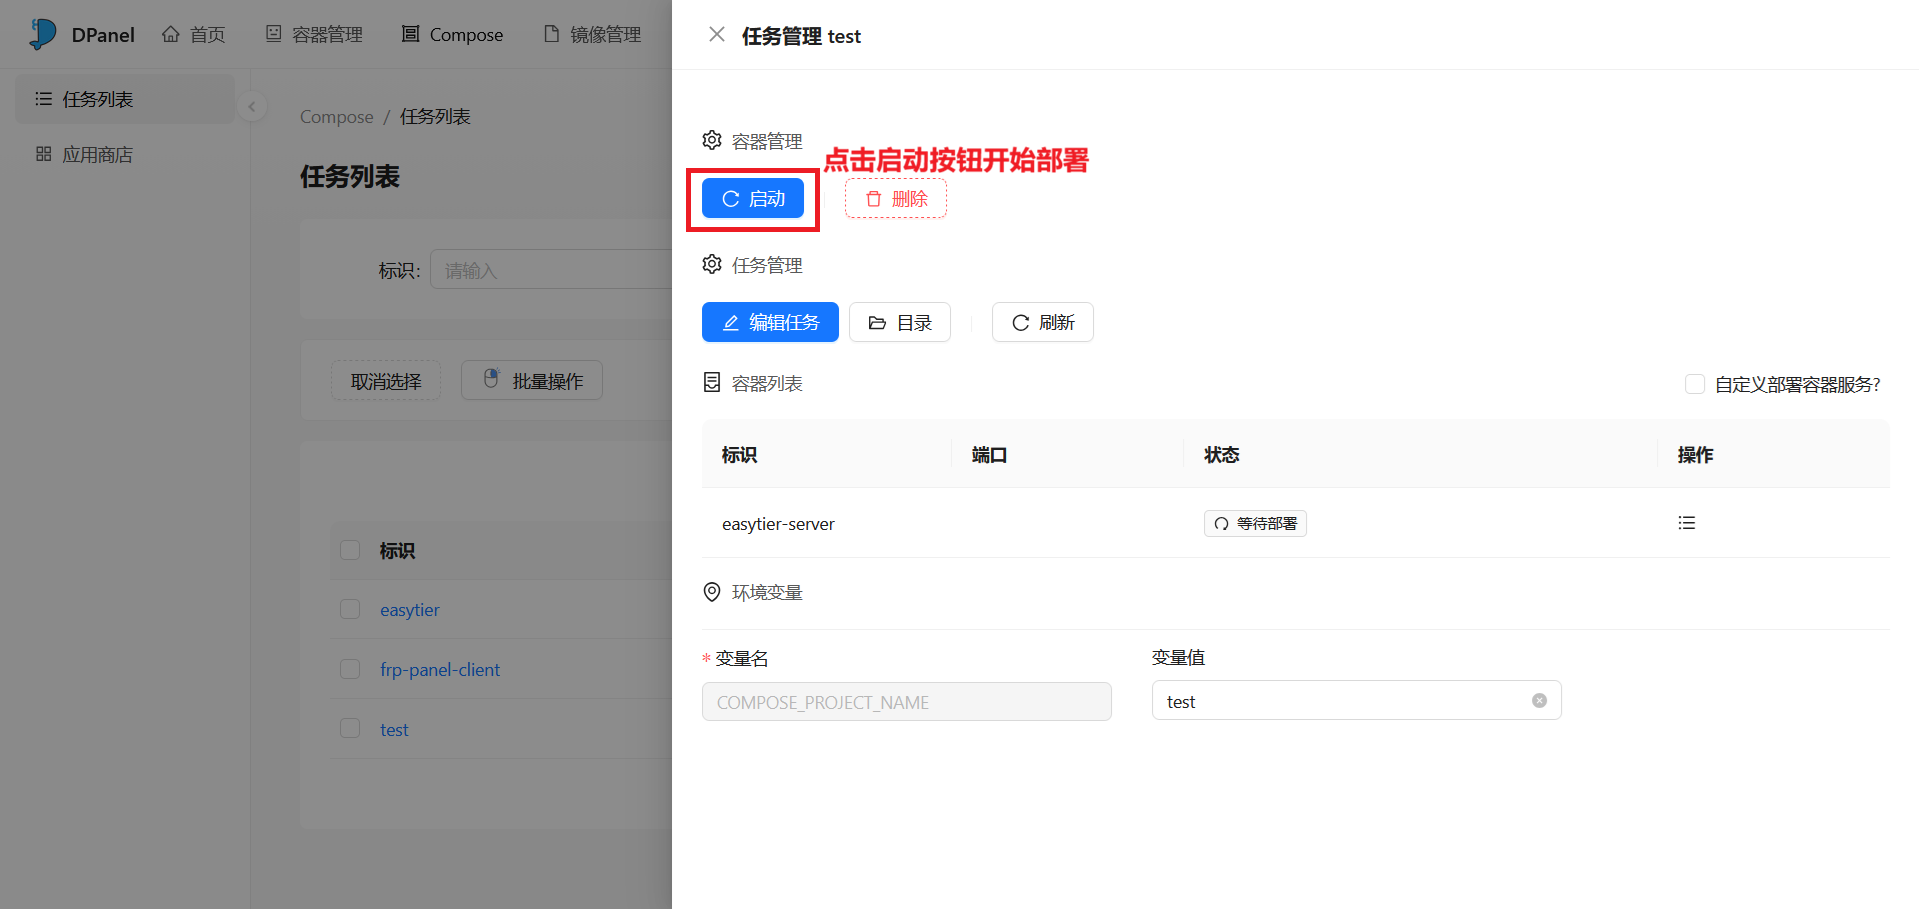
Task: Click the 删除 delete button
Action: [896, 199]
